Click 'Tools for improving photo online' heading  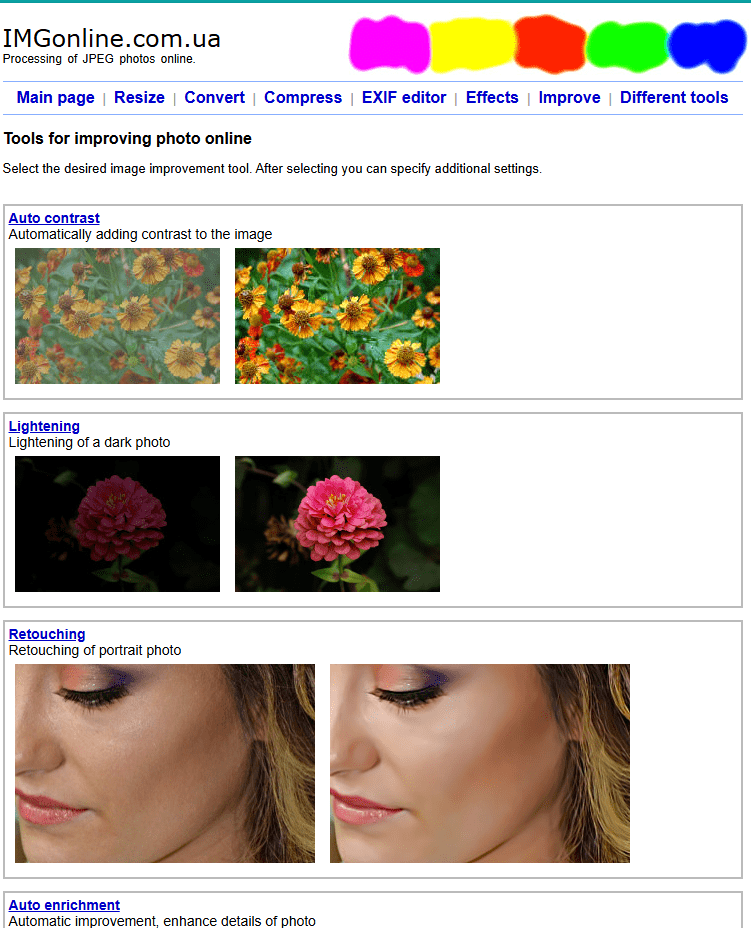coord(128,138)
